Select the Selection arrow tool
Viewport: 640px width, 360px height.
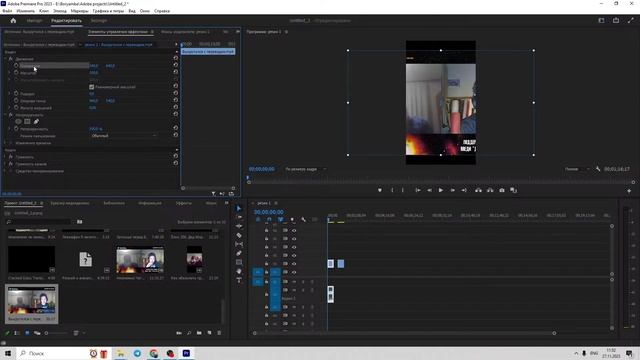point(239,209)
